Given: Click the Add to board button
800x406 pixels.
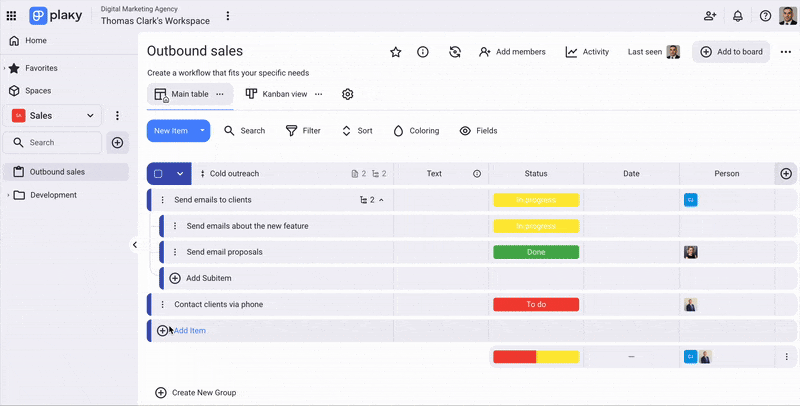Looking at the screenshot, I should [731, 52].
